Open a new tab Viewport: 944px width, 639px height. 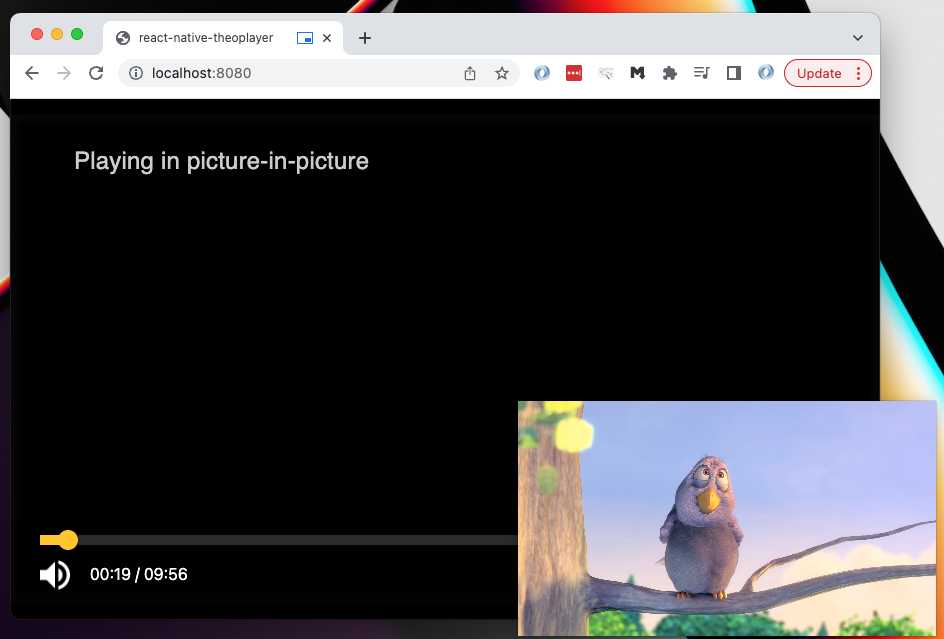pyautogui.click(x=364, y=38)
